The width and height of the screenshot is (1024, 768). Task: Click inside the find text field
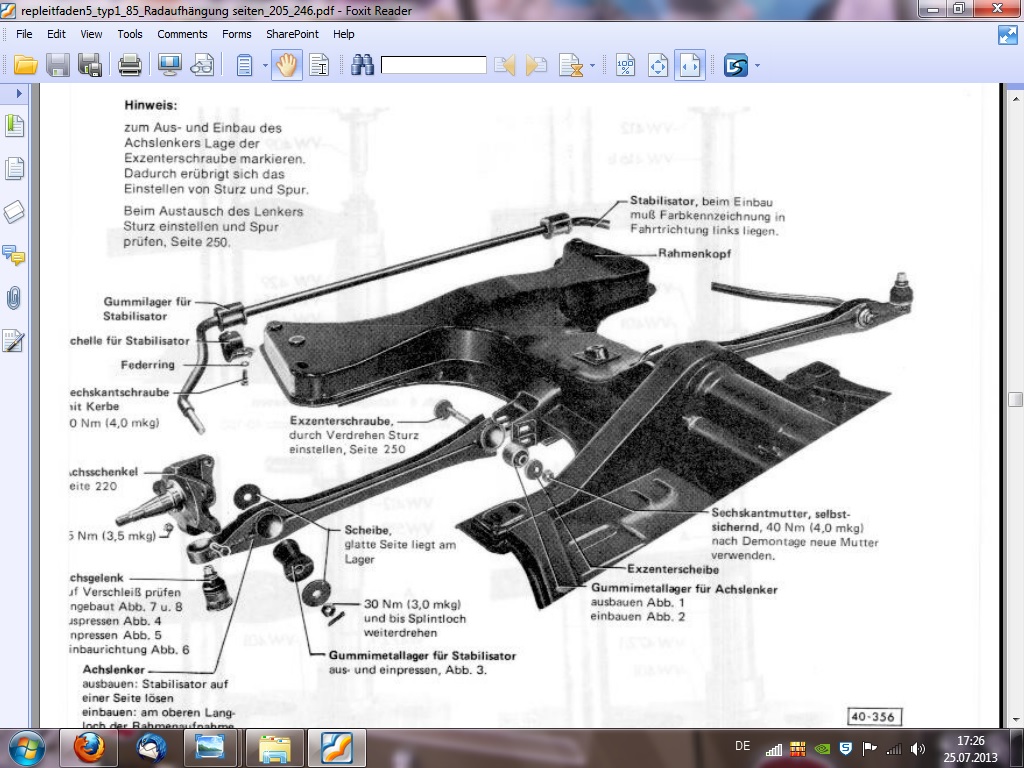click(433, 66)
